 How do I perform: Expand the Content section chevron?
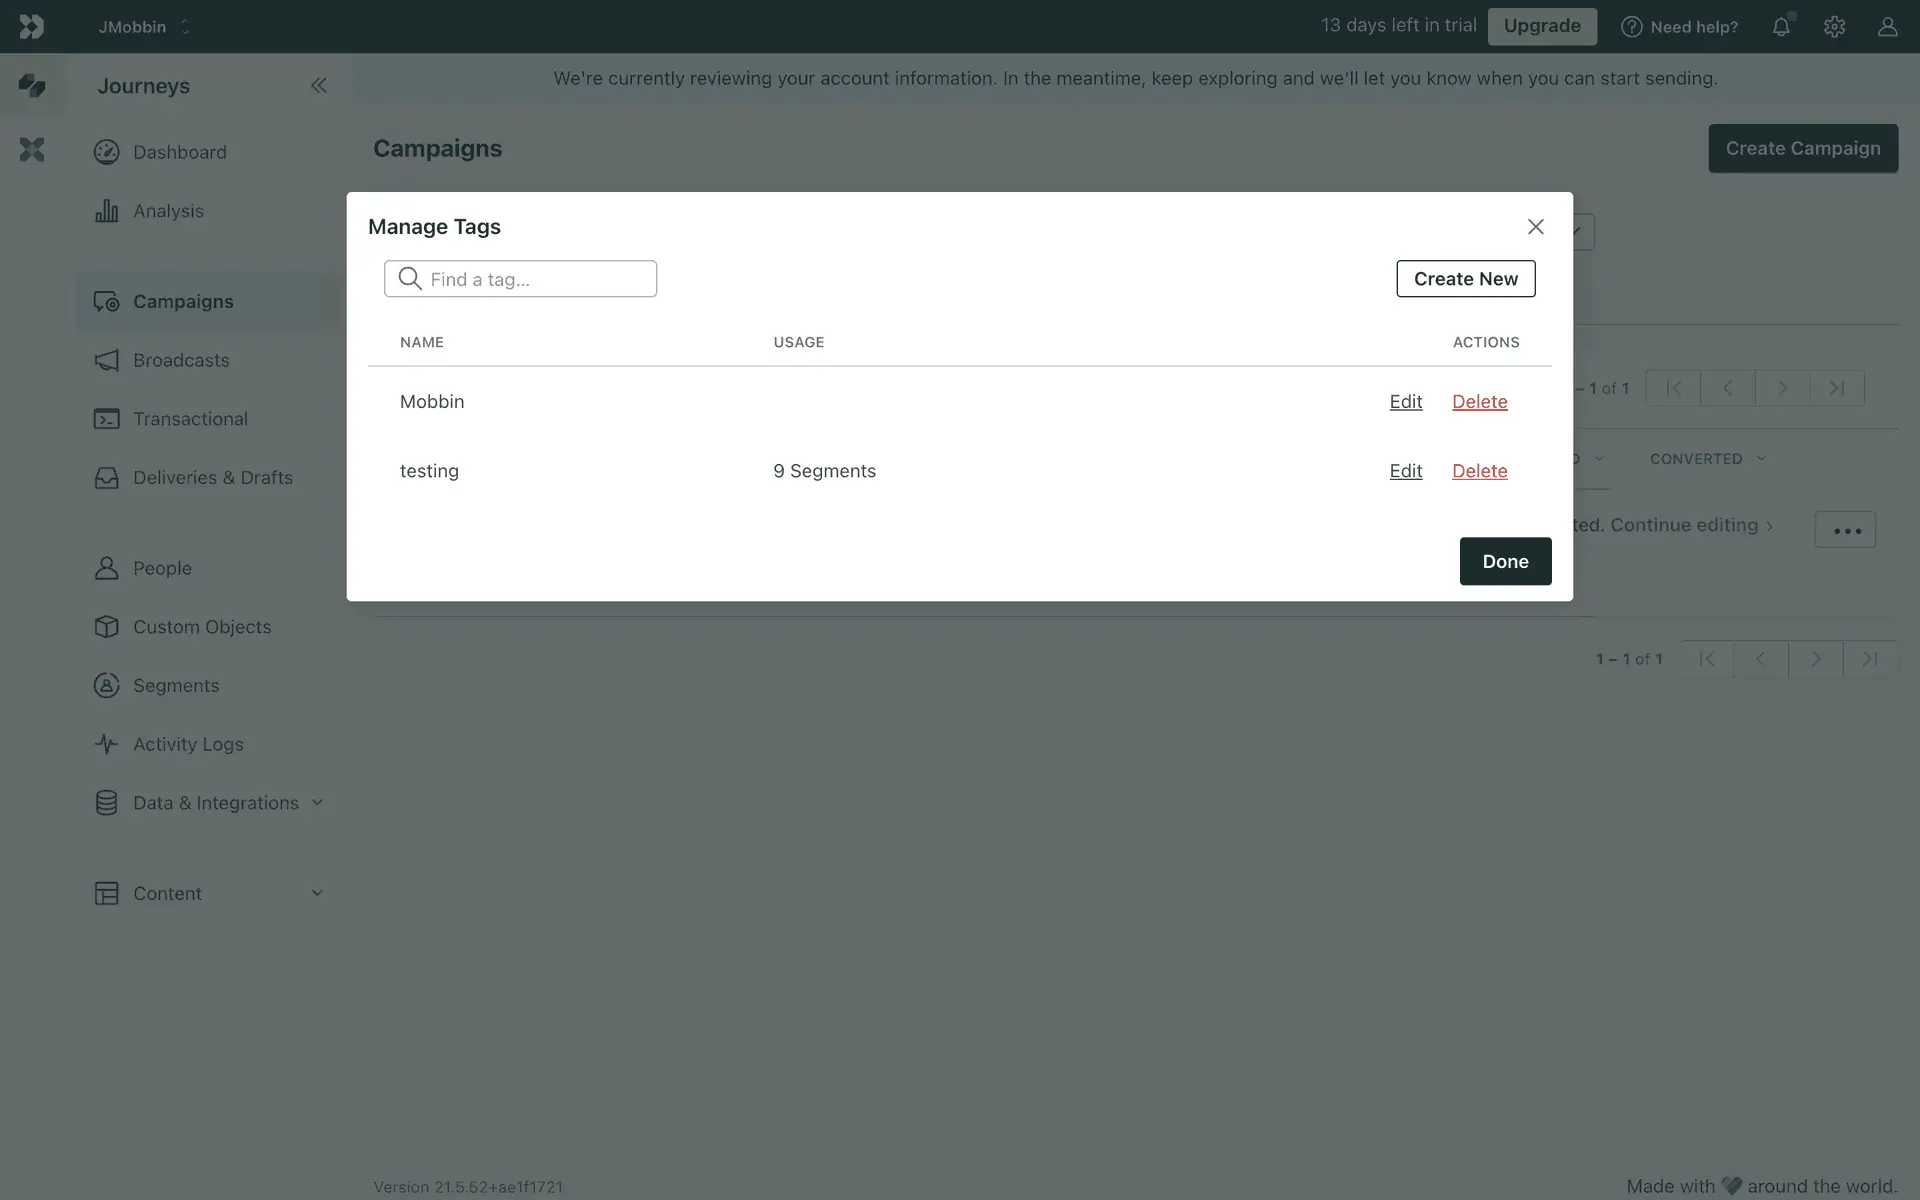pos(317,893)
